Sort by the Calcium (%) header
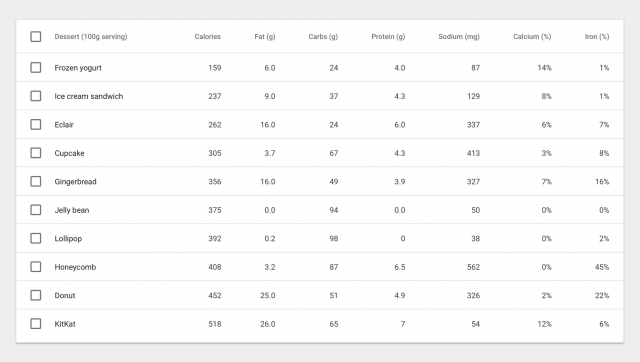 coord(532,37)
